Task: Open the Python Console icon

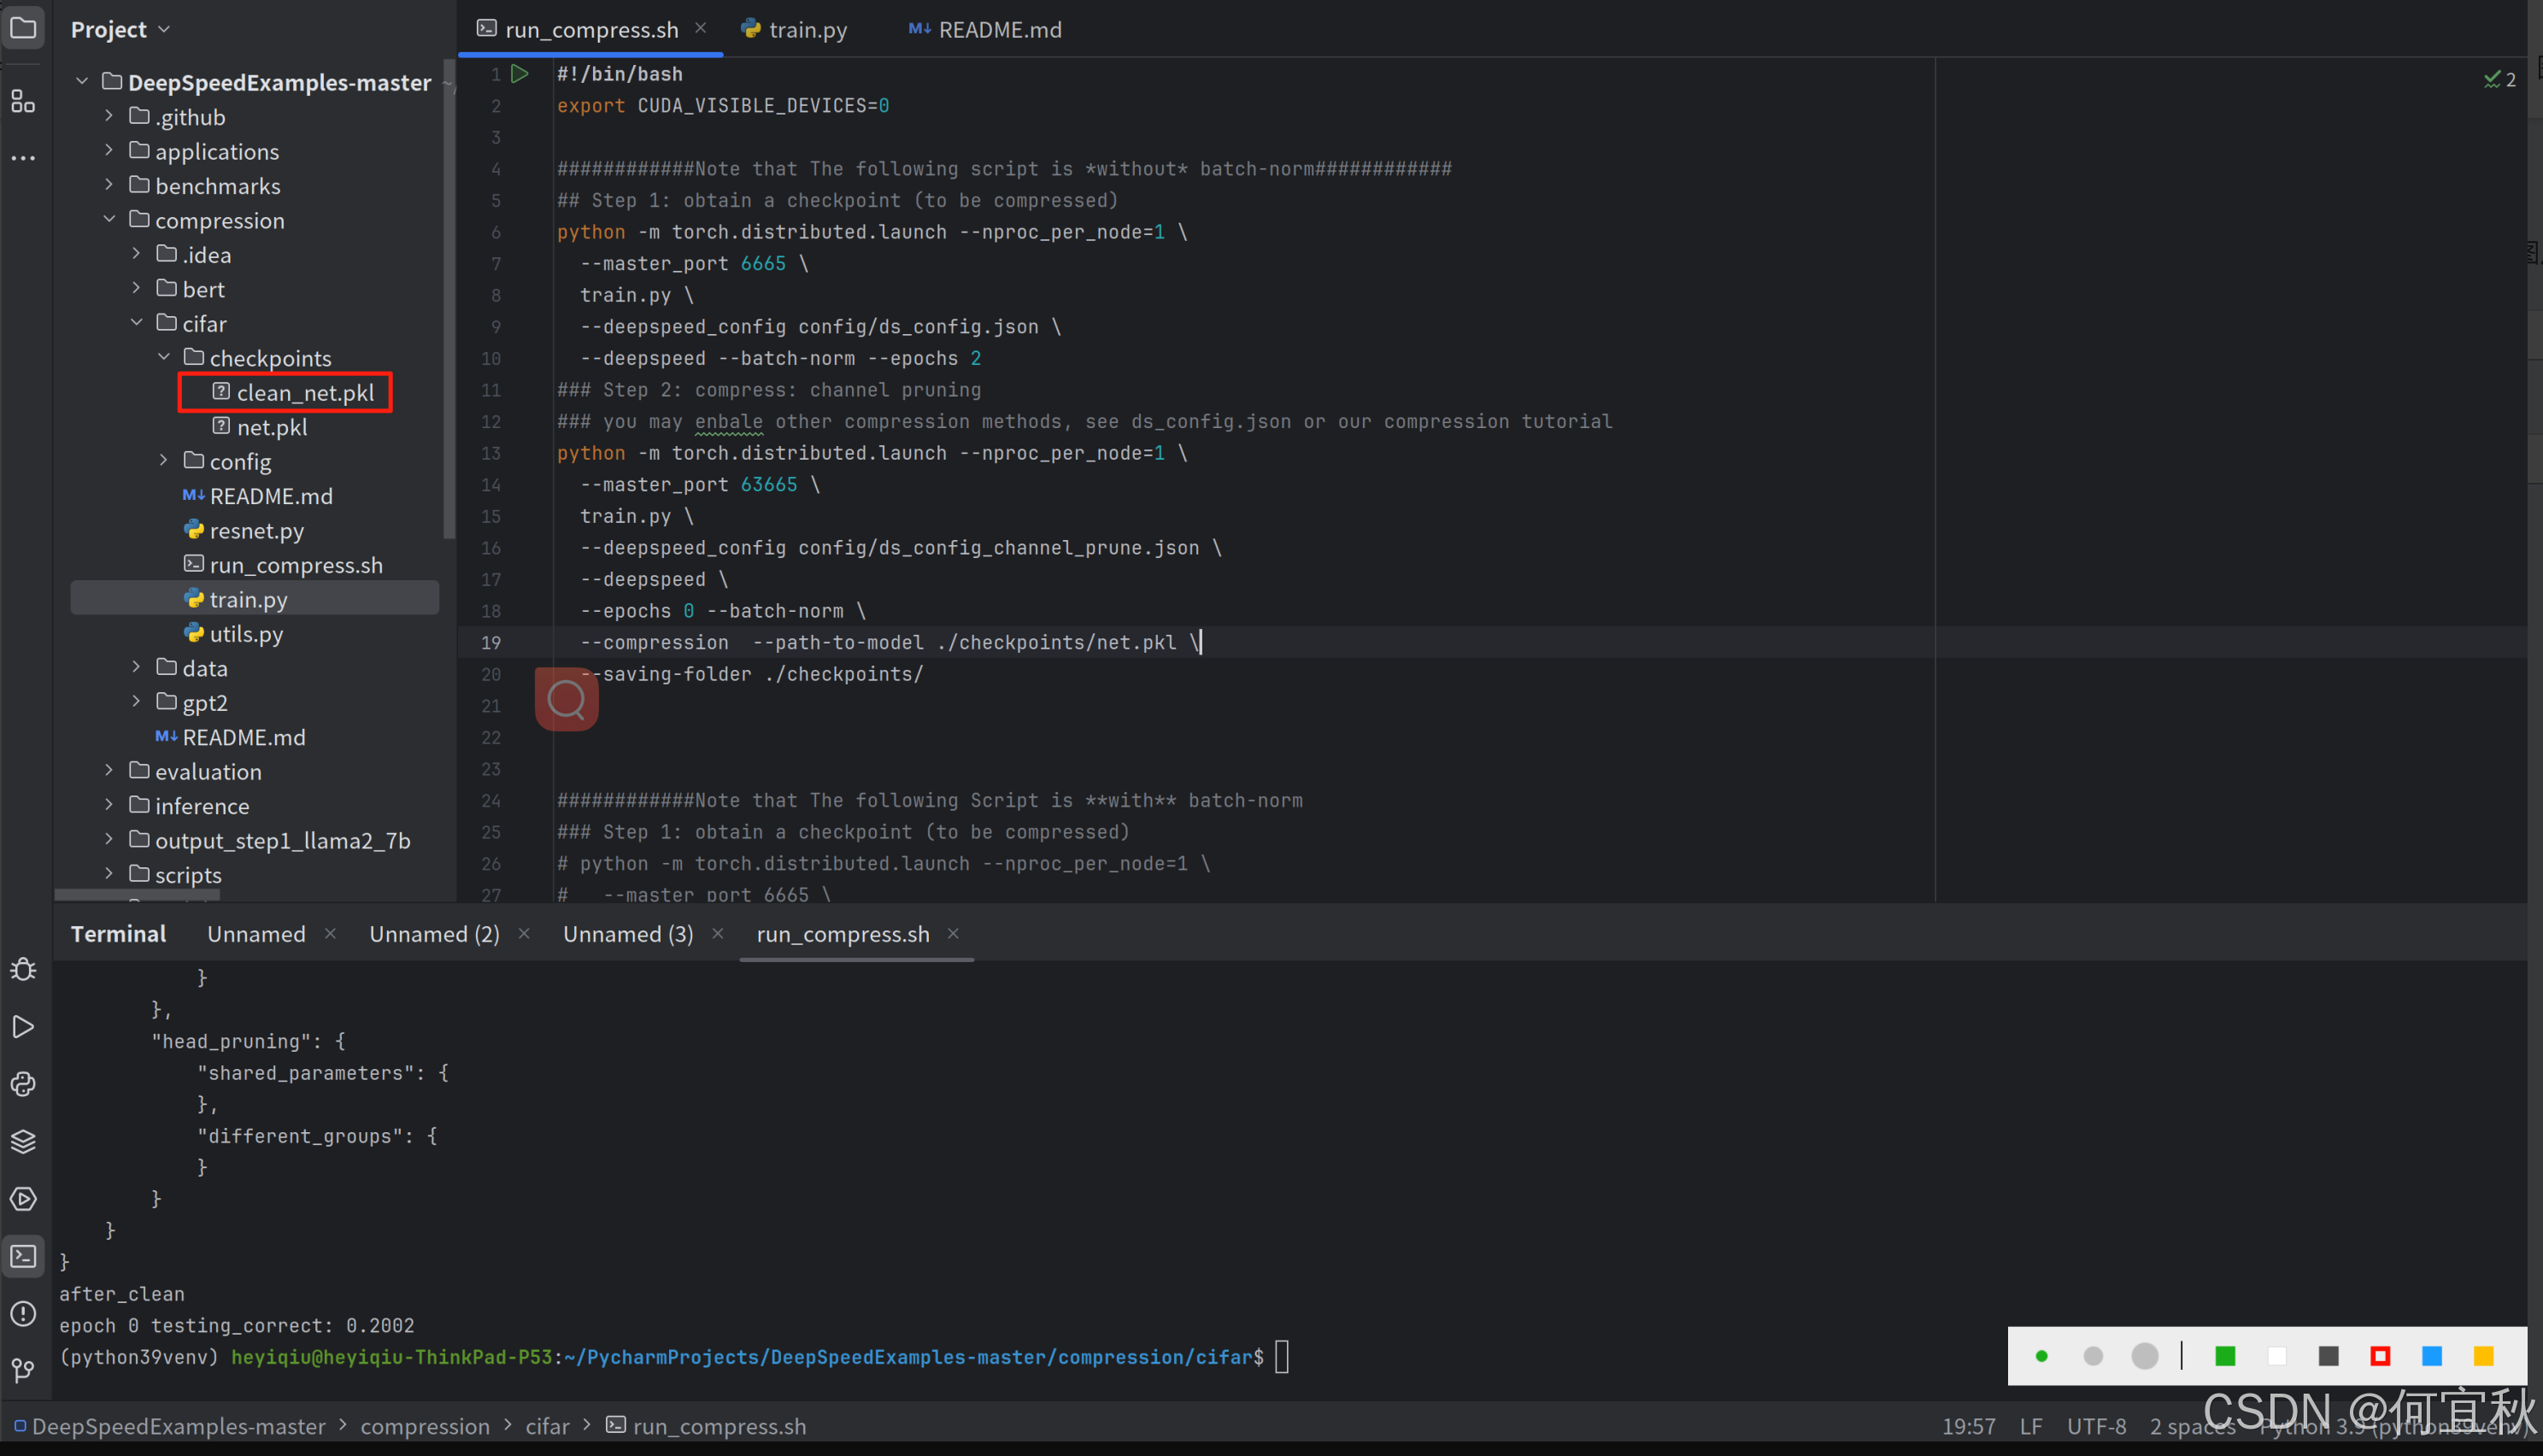Action: [x=23, y=1084]
